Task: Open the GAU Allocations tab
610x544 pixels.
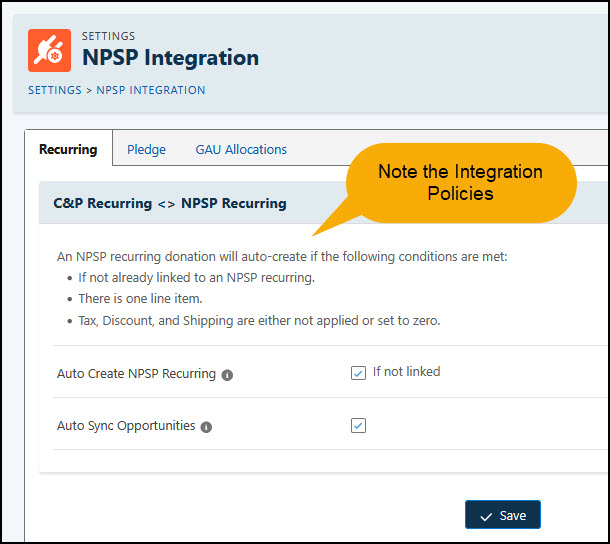Action: click(241, 149)
